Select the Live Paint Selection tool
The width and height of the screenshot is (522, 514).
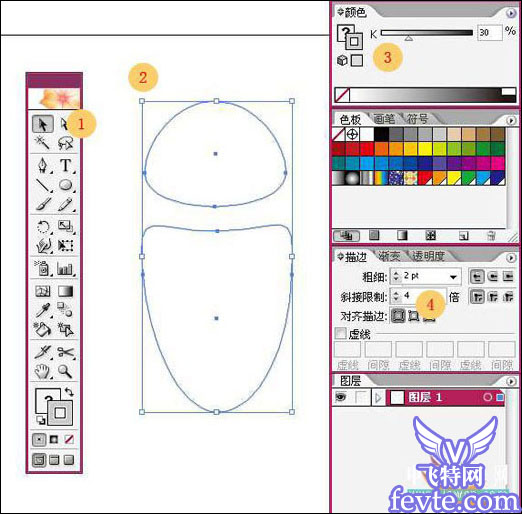[65, 329]
